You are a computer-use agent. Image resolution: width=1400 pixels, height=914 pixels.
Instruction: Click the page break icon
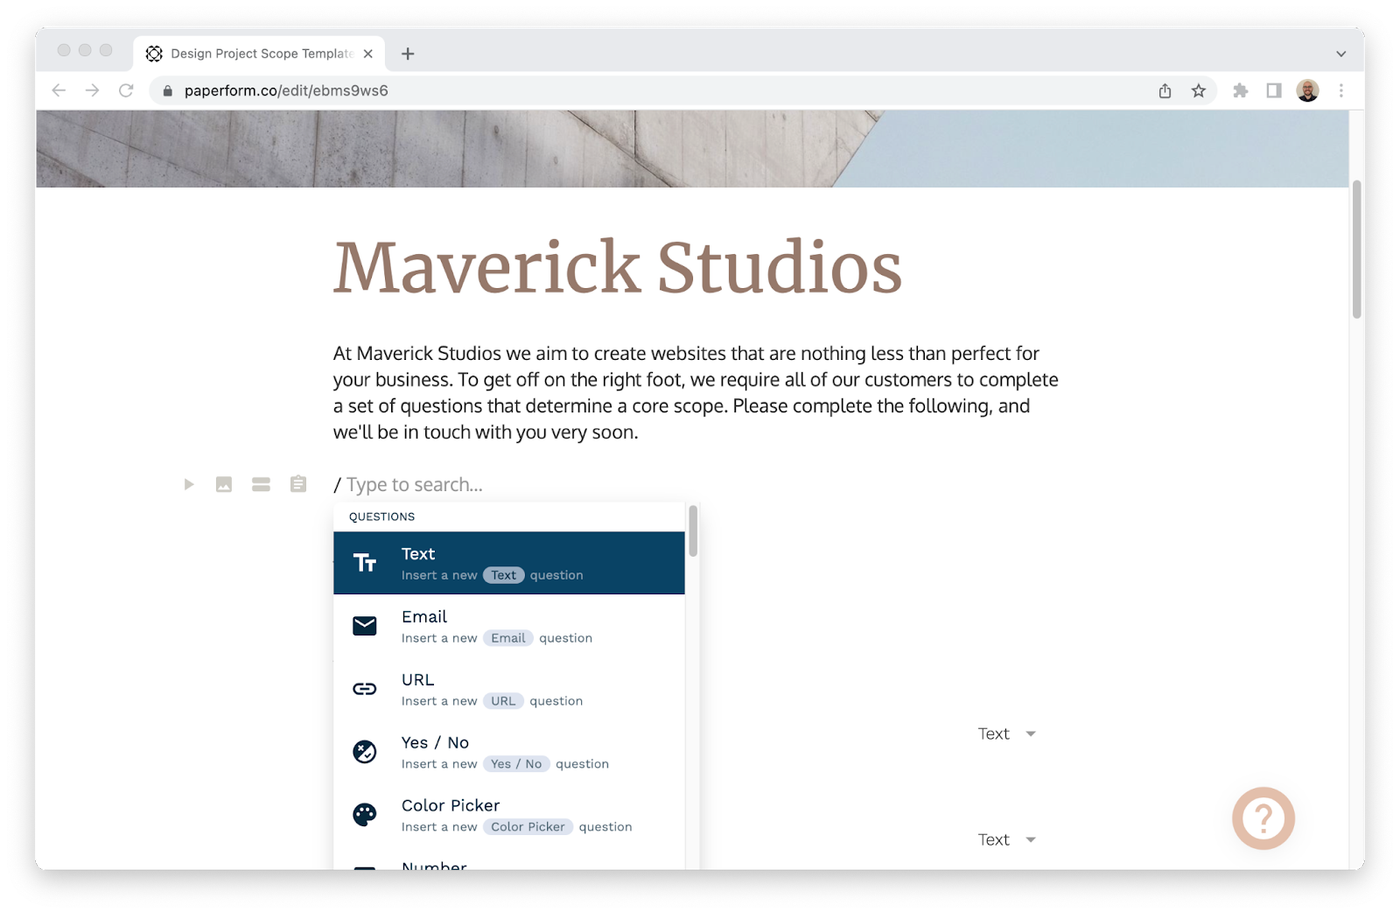pyautogui.click(x=261, y=485)
